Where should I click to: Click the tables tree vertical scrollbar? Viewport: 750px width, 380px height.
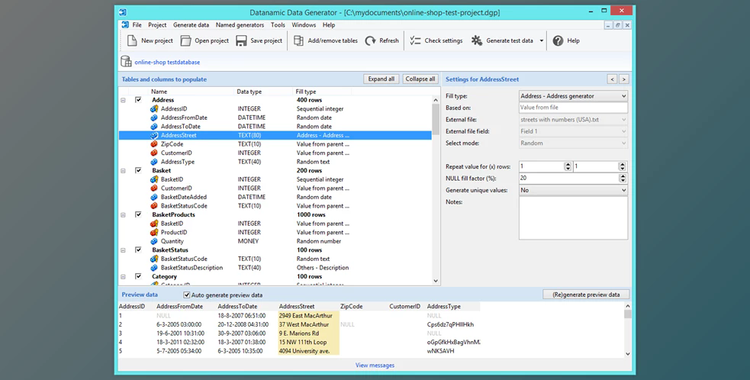pos(435,190)
